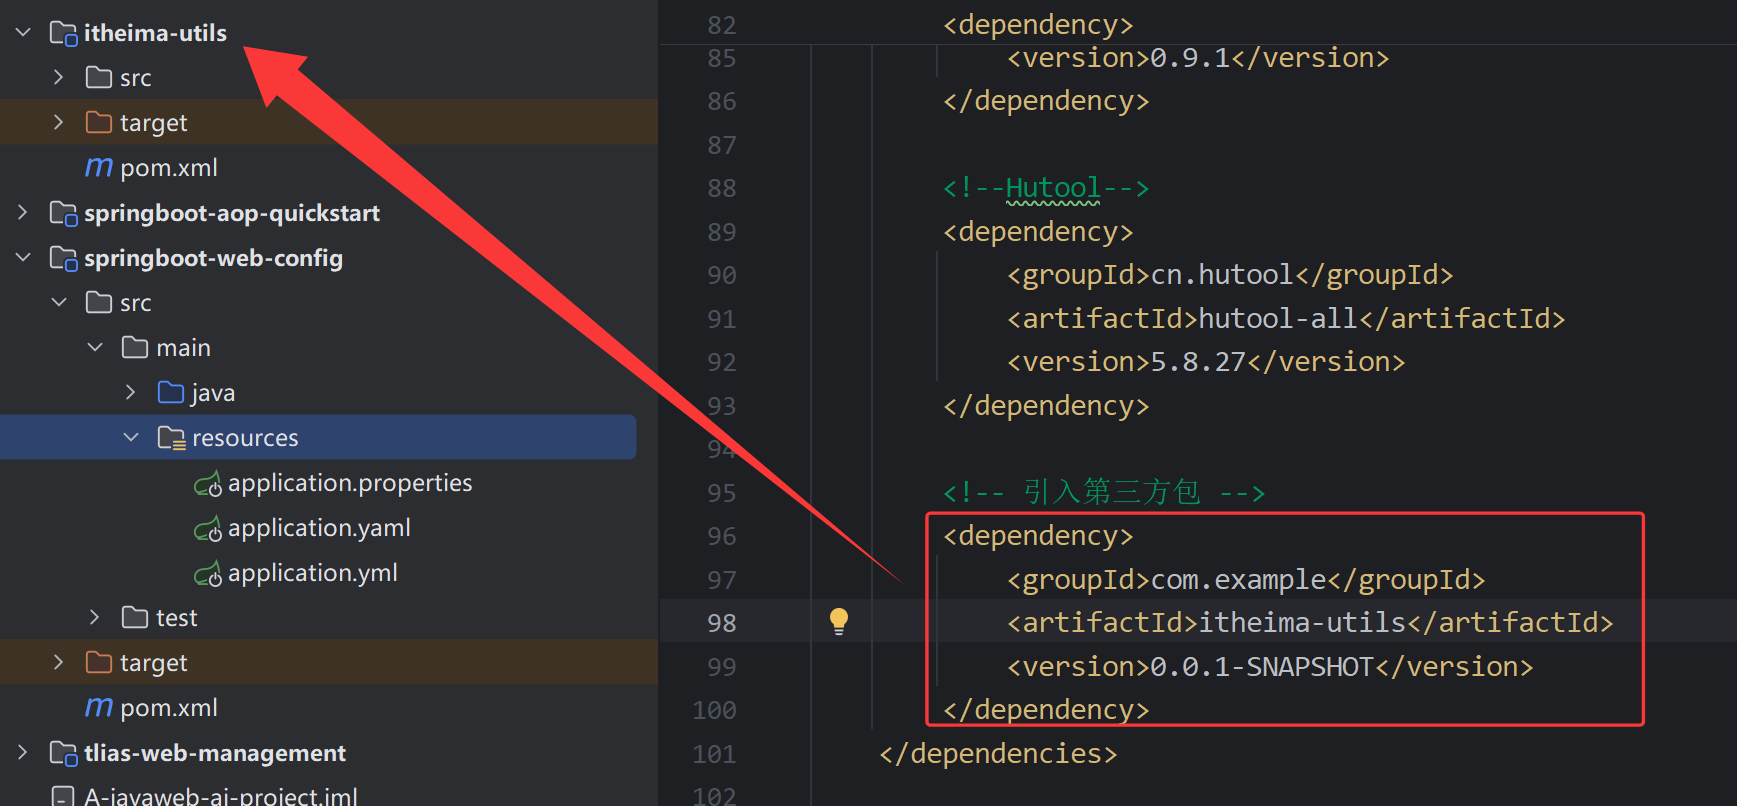Click the sticky dependency header line 82
This screenshot has width=1737, height=806.
tap(1038, 24)
